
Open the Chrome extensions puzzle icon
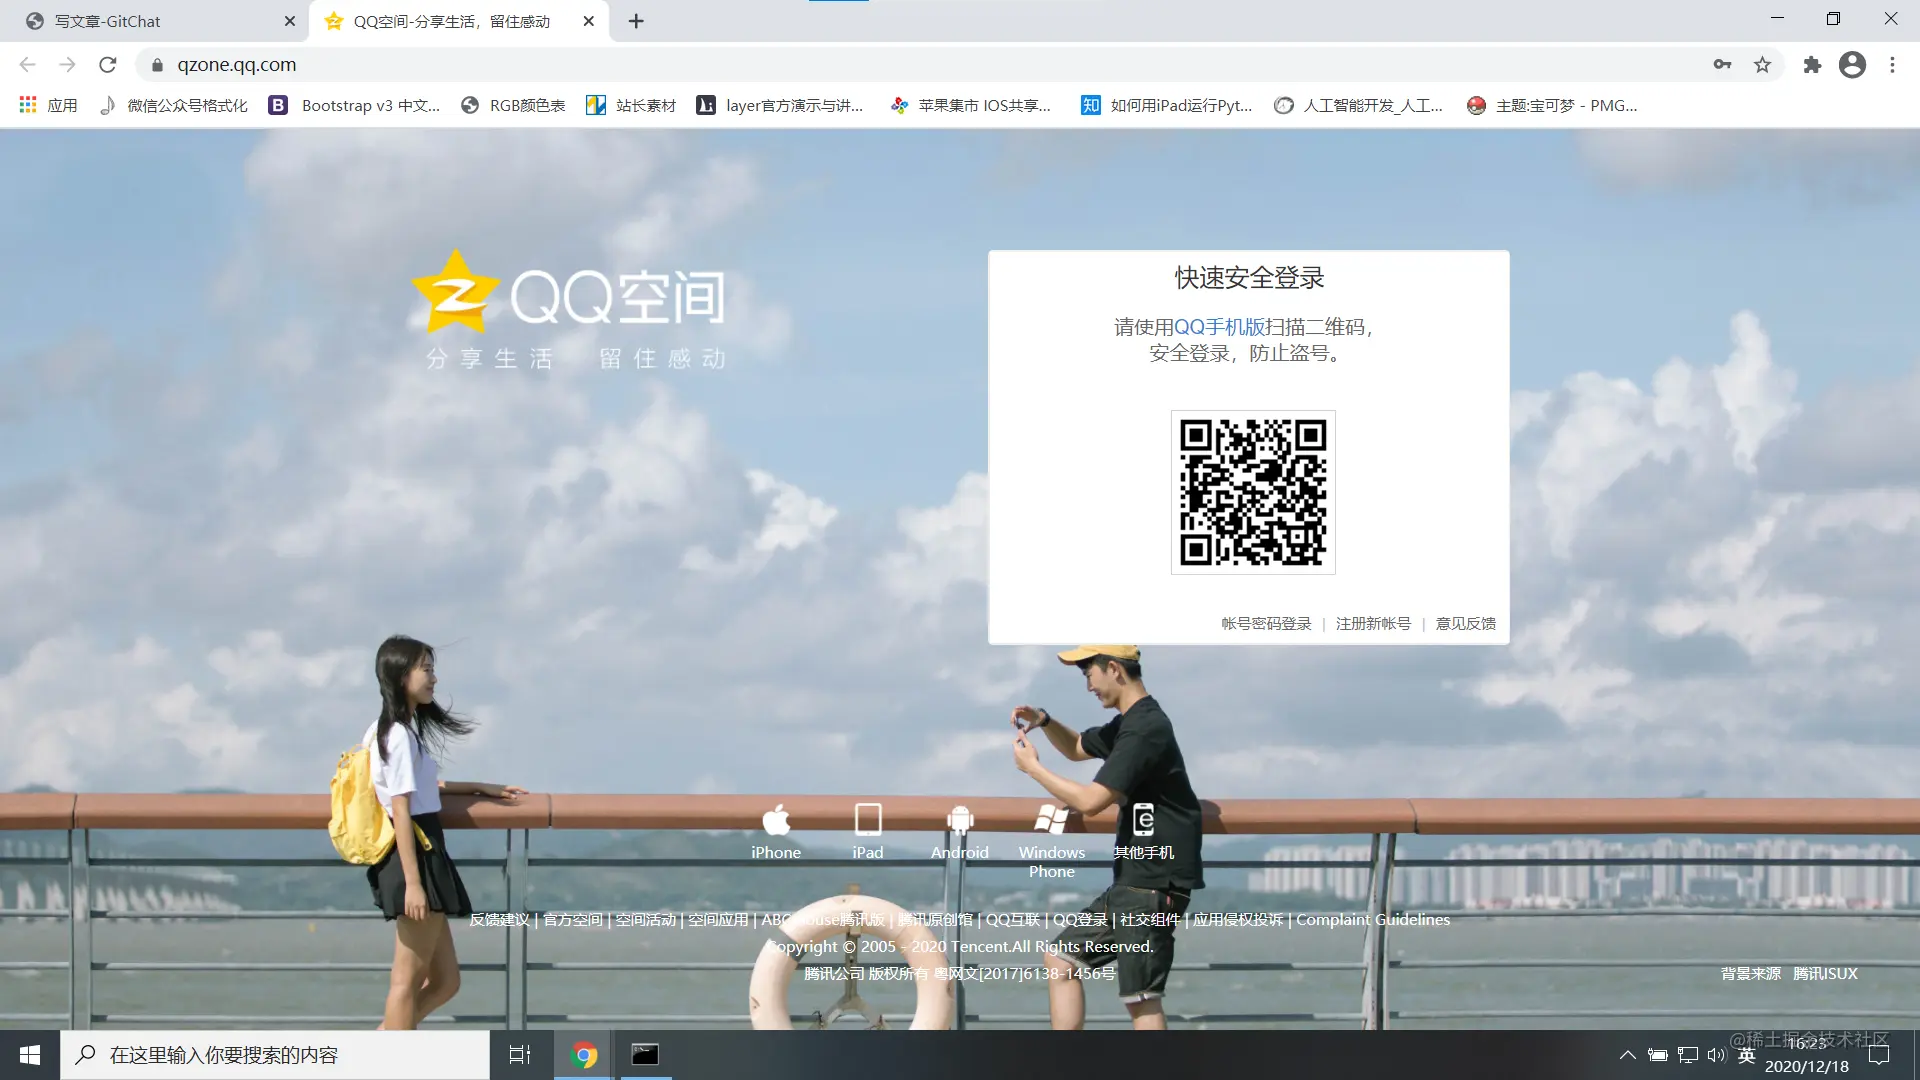tap(1812, 65)
